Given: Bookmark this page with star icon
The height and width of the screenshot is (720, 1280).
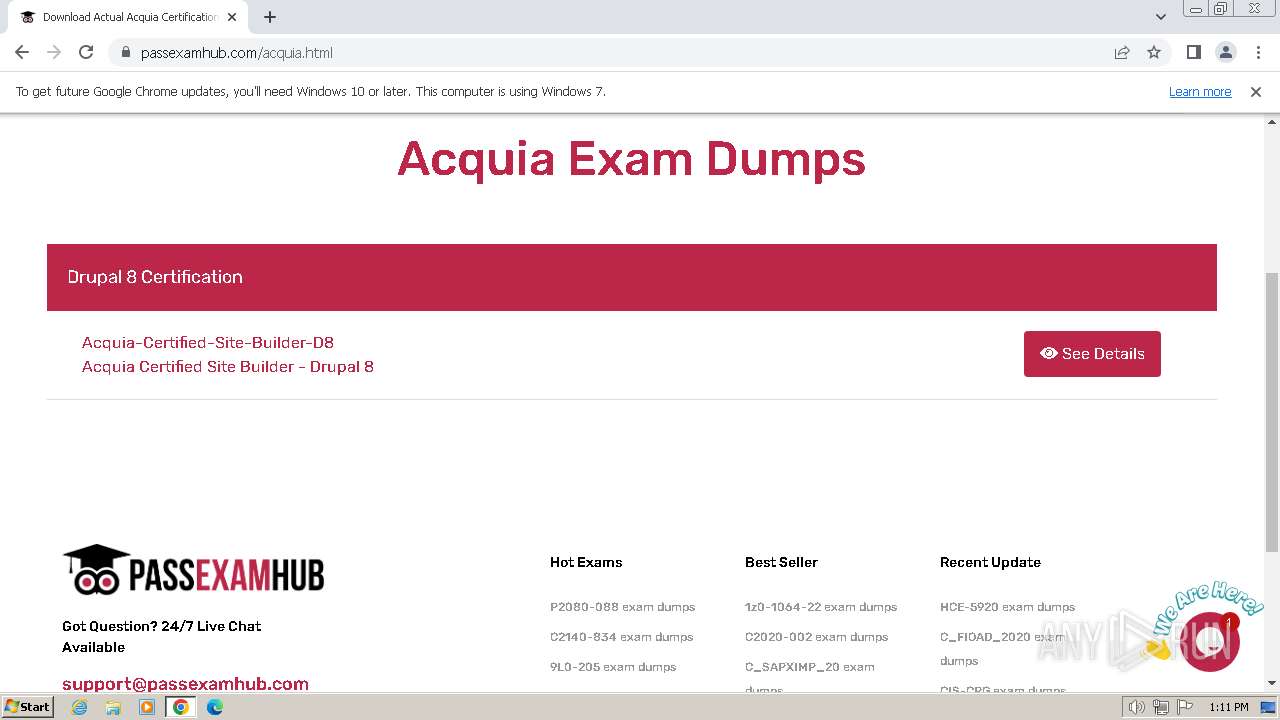Looking at the screenshot, I should (1154, 52).
